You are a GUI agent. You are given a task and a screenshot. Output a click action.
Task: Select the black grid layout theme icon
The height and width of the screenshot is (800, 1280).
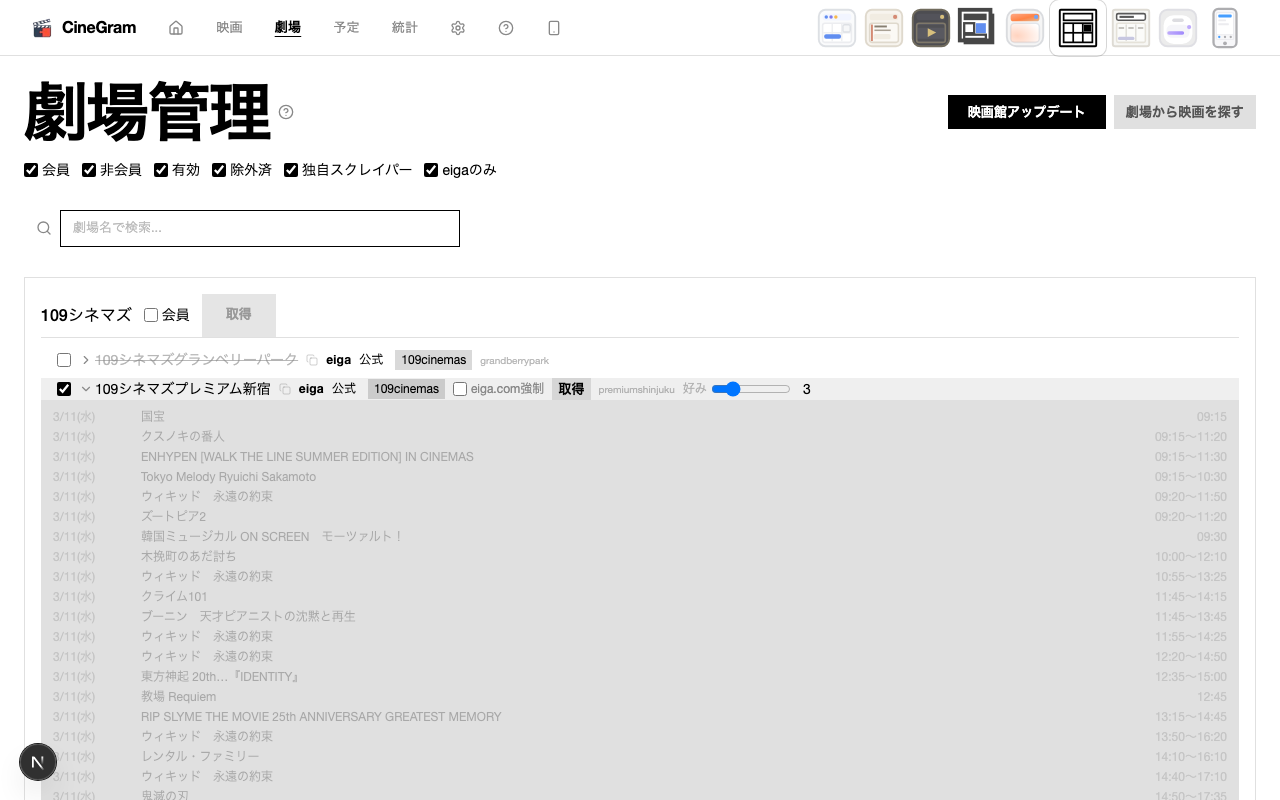(1078, 28)
